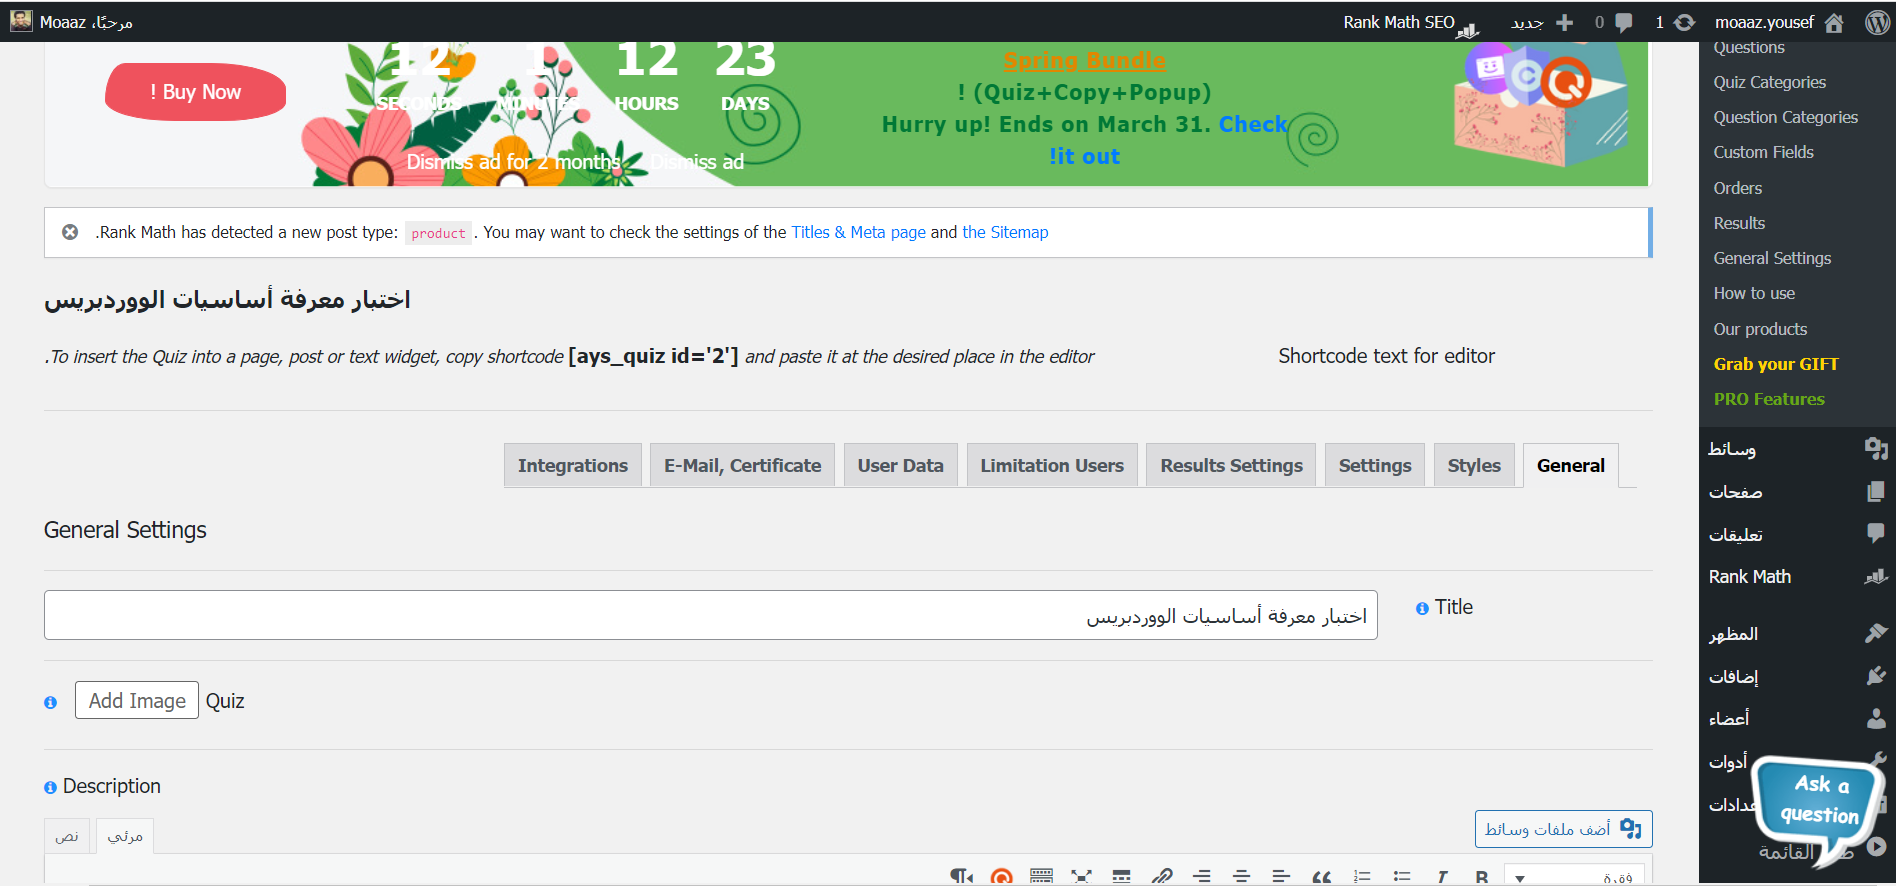Viewport: 1896px width, 886px height.
Task: Switch to the Settings tab
Action: [1375, 465]
